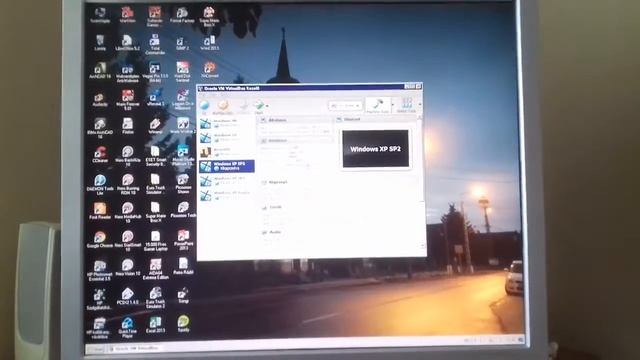Open the CCleaner desktop icon

coord(100,155)
